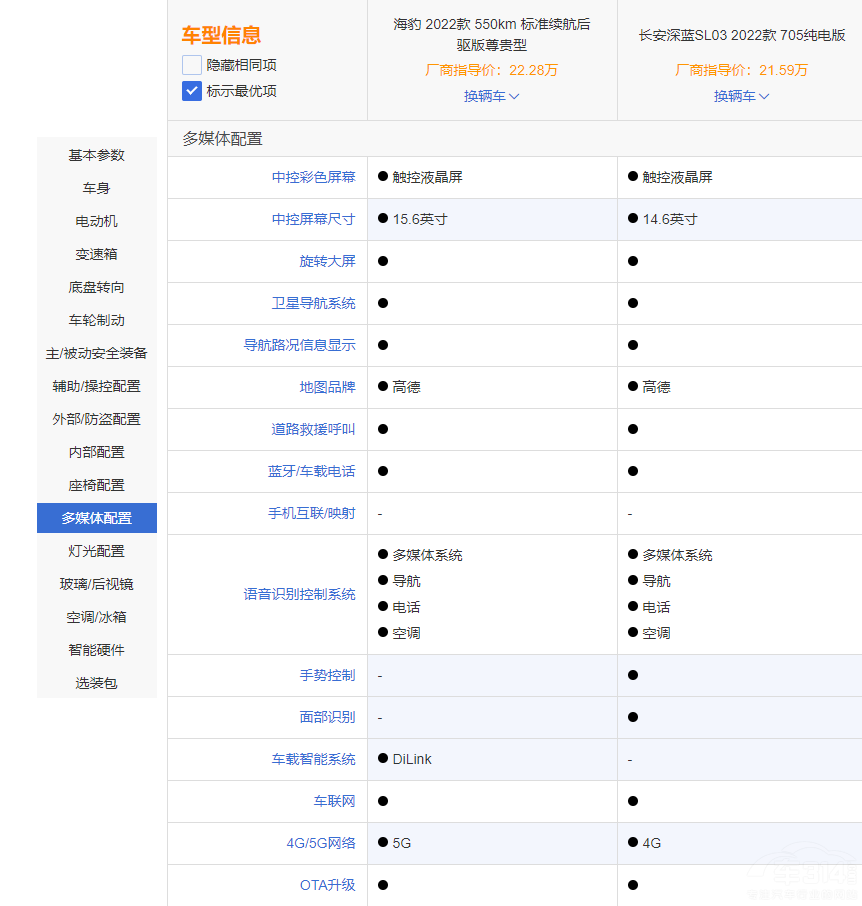Open the OTA升级 parameter link

point(327,885)
